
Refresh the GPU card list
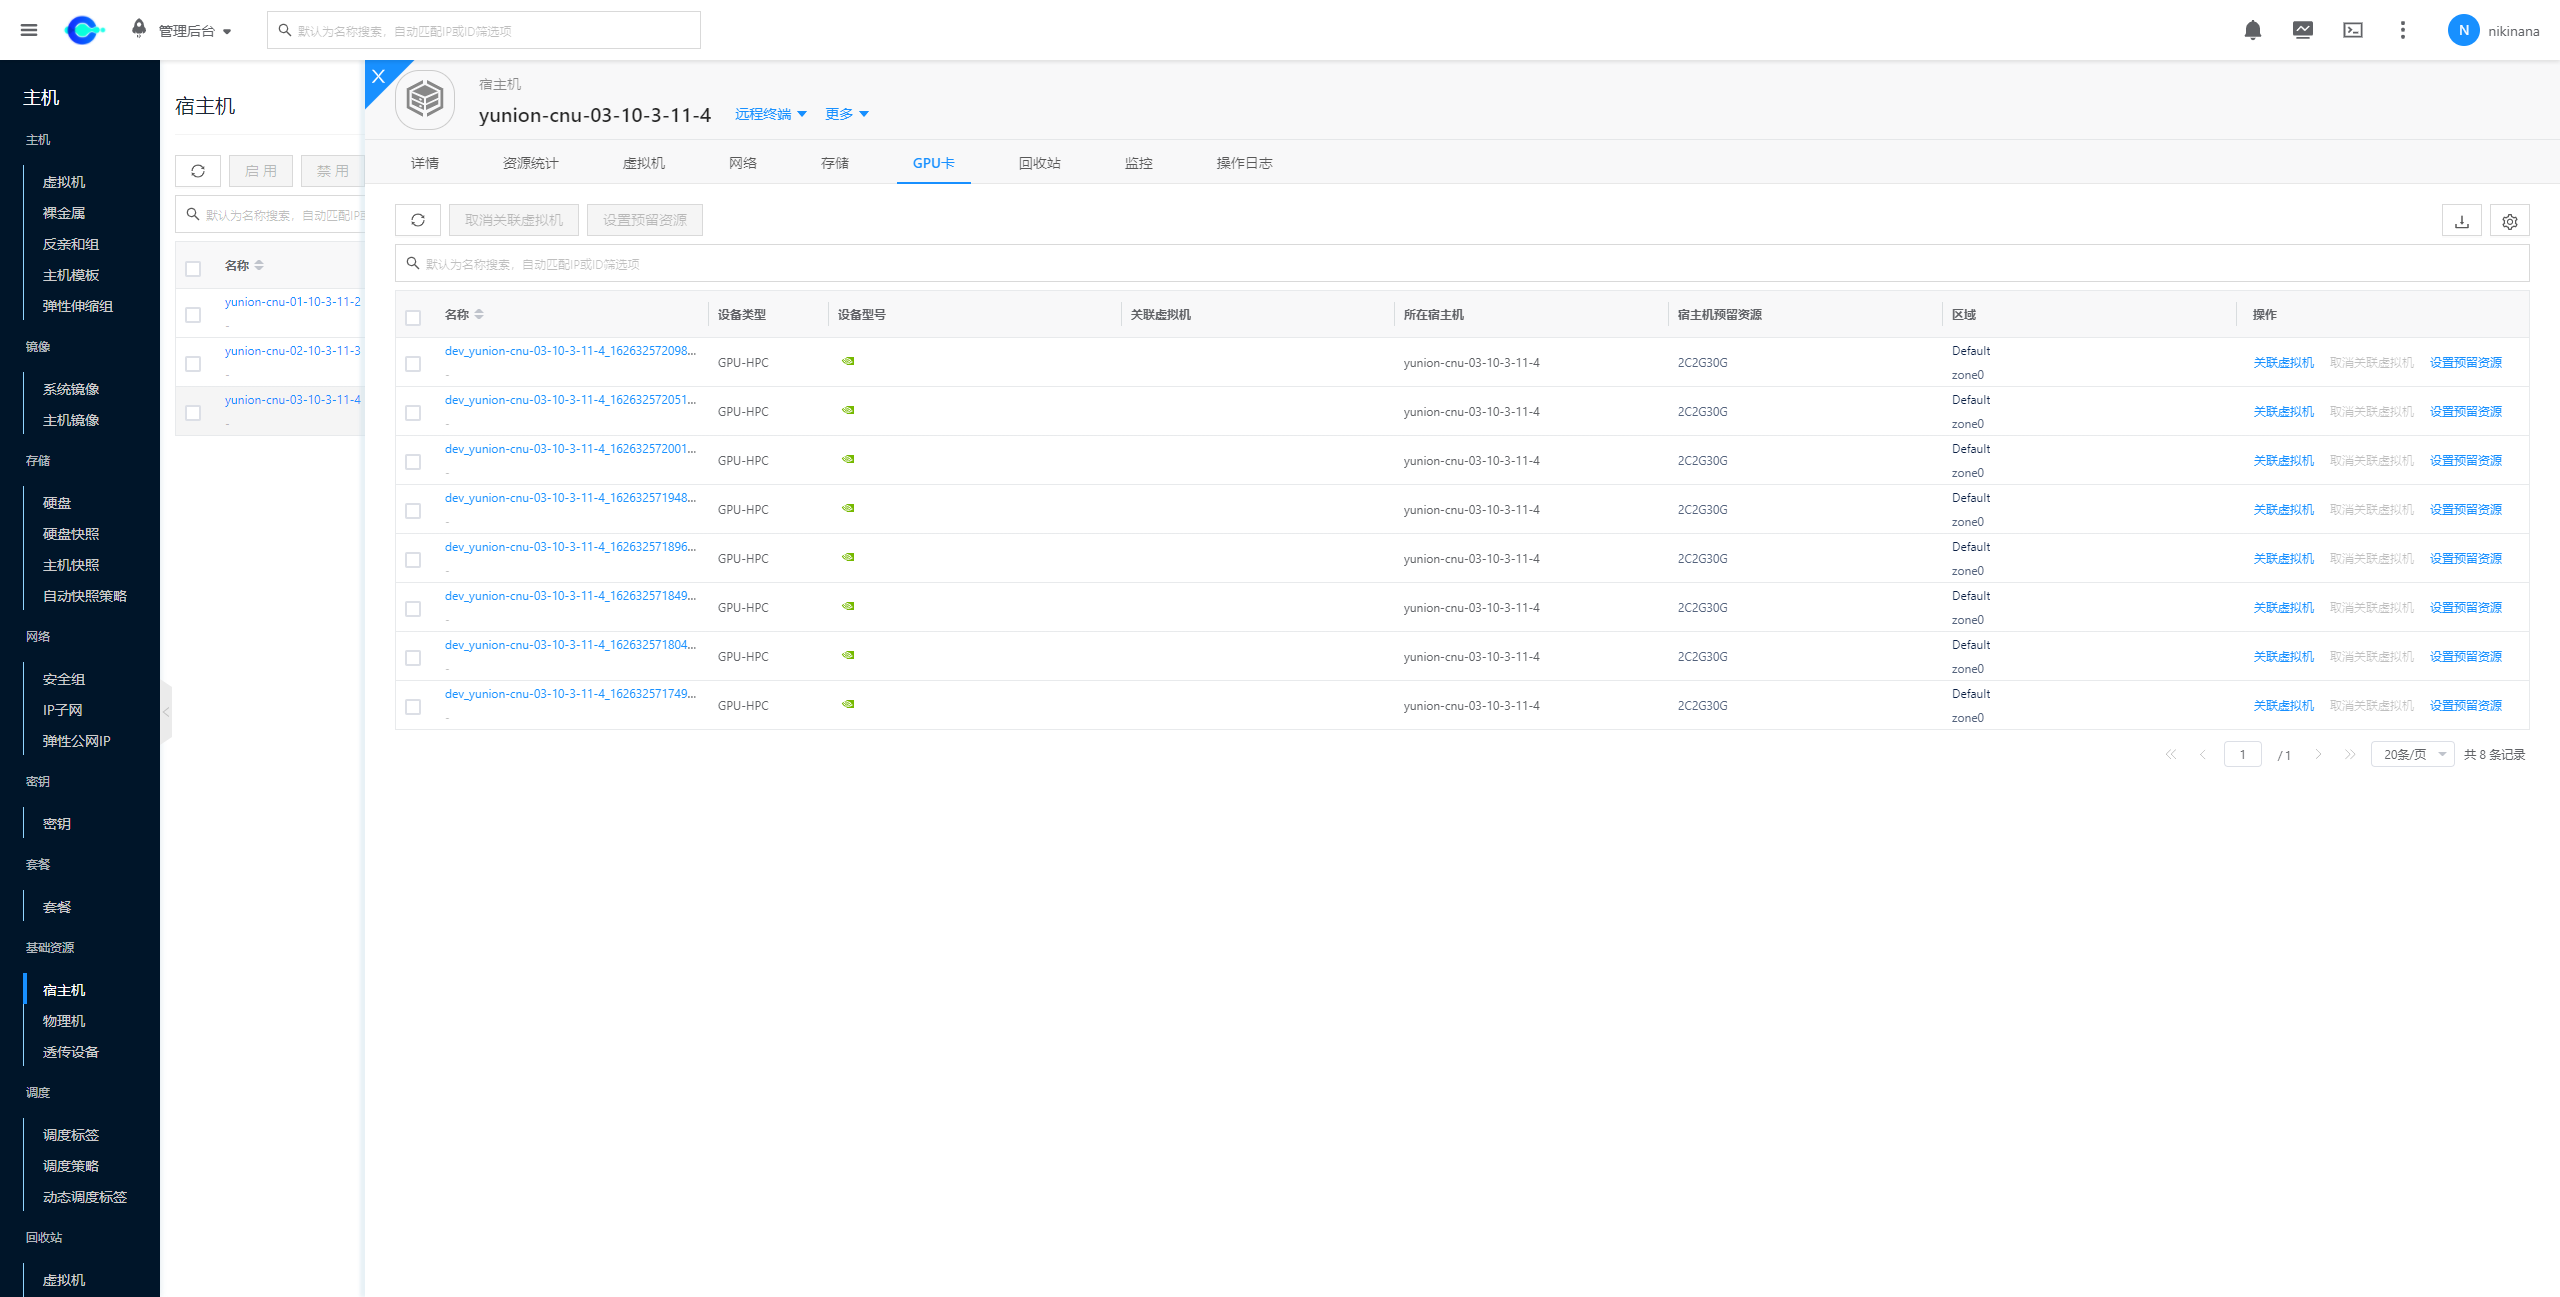pyautogui.click(x=418, y=219)
